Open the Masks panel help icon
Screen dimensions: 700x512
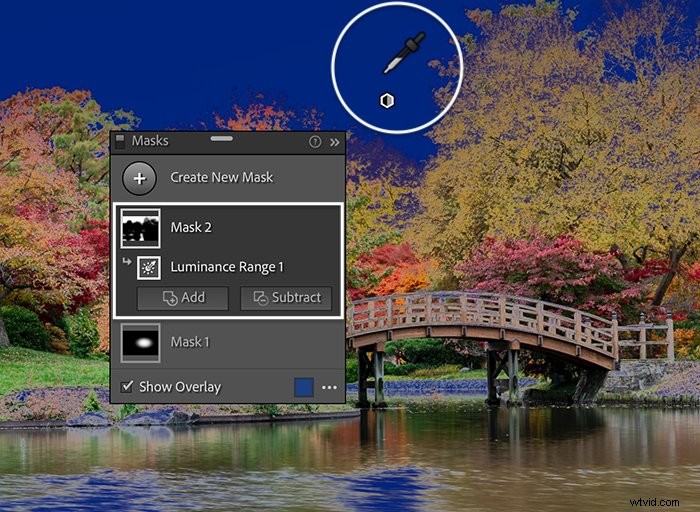[x=315, y=142]
